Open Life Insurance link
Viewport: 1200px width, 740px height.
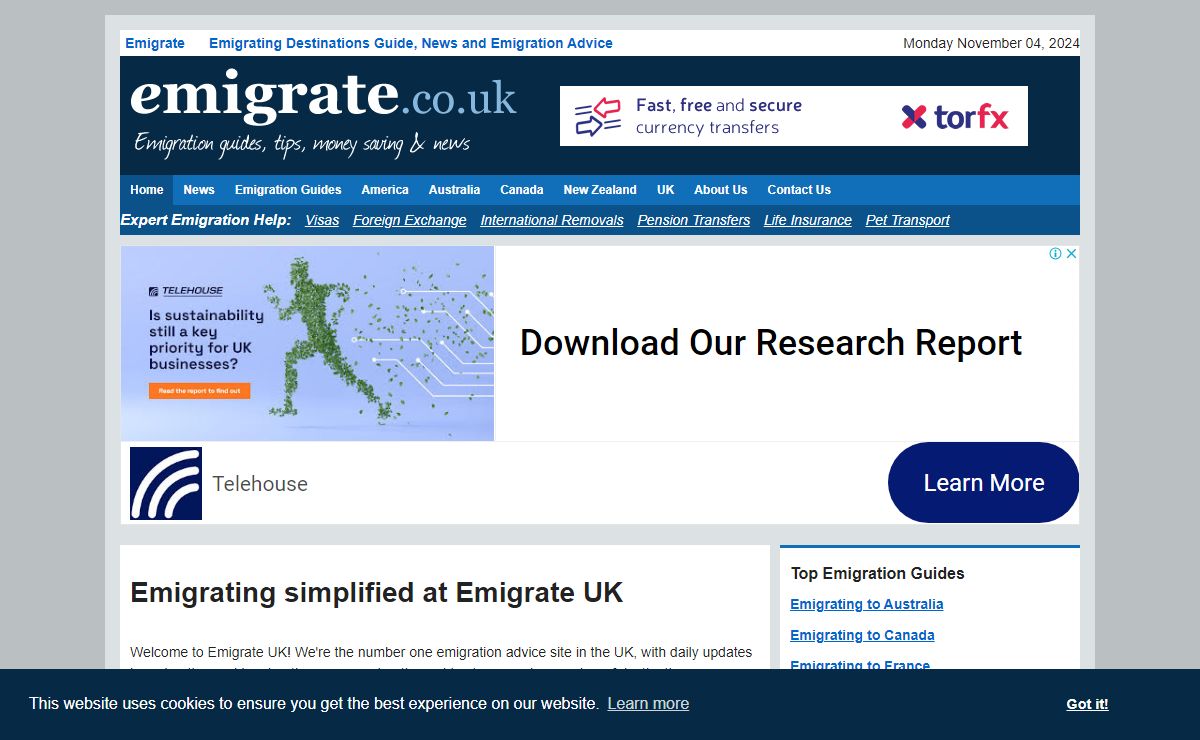point(808,220)
